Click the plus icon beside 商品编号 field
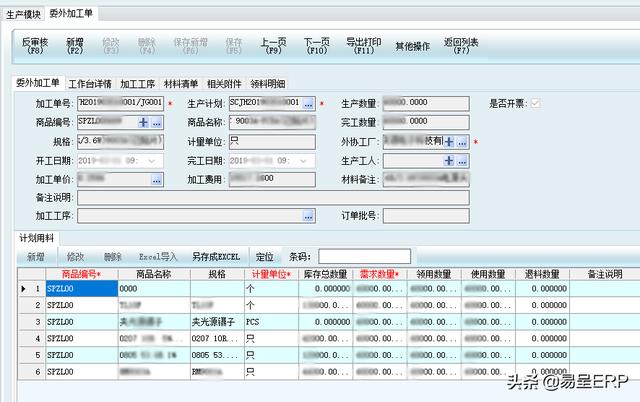The height and width of the screenshot is (402, 640). point(143,122)
